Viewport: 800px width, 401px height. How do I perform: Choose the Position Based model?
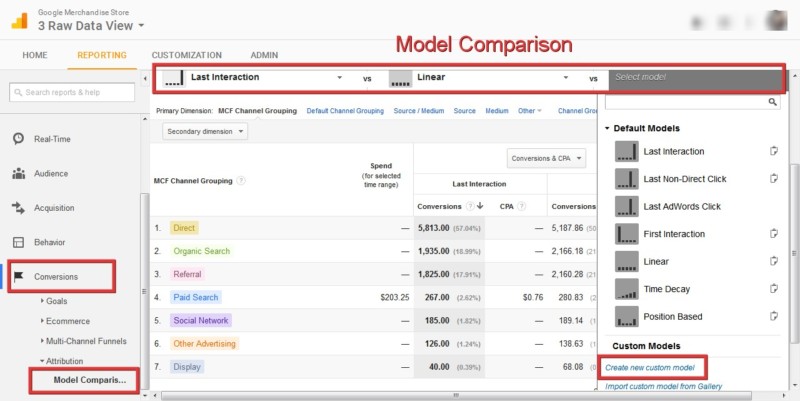(674, 317)
